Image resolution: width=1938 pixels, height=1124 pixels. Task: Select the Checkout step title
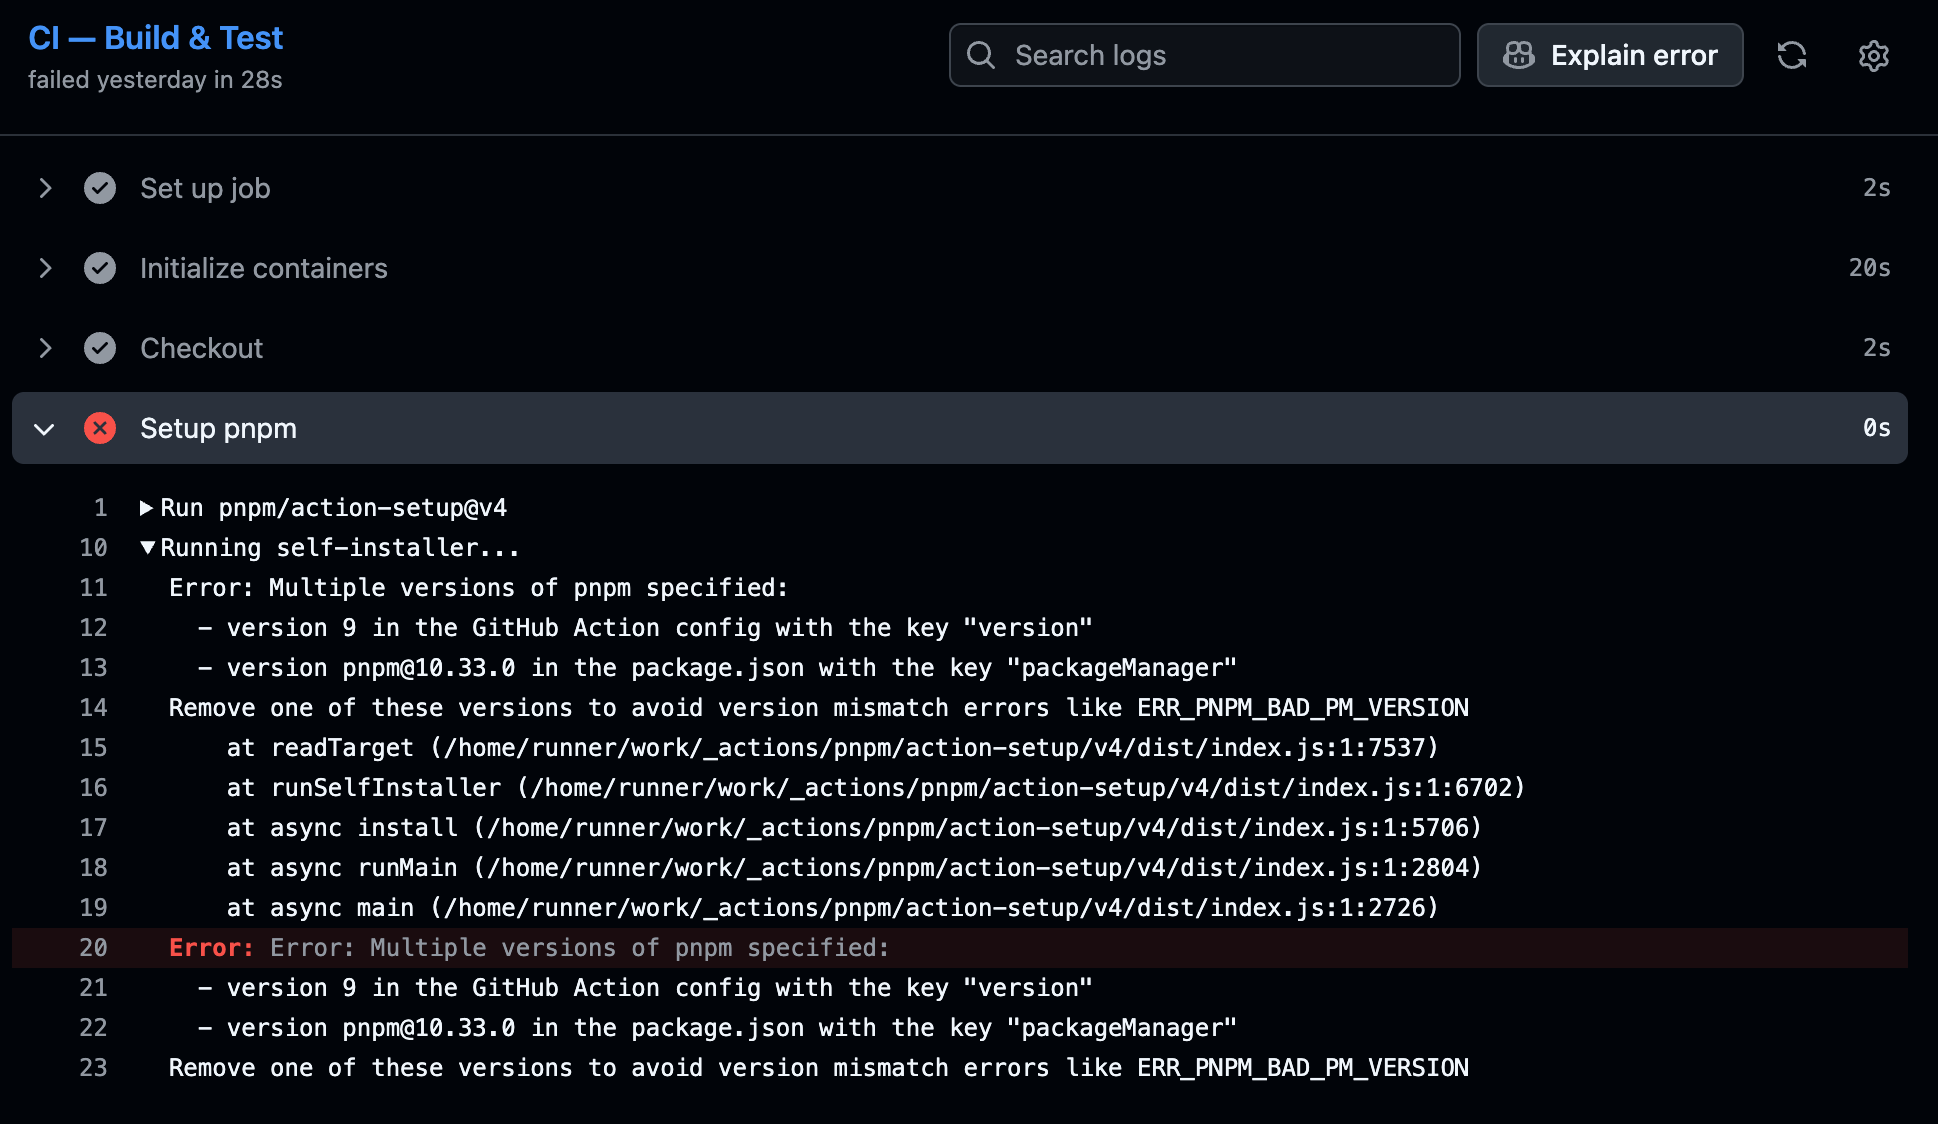tap(201, 348)
